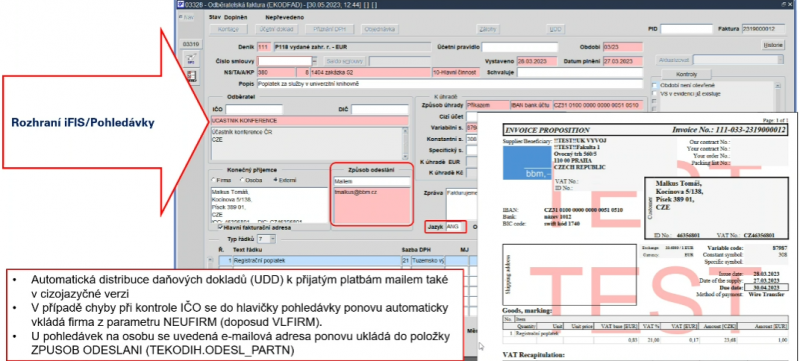Click the UDD button
This screenshot has height=361, width=800.
point(556,29)
